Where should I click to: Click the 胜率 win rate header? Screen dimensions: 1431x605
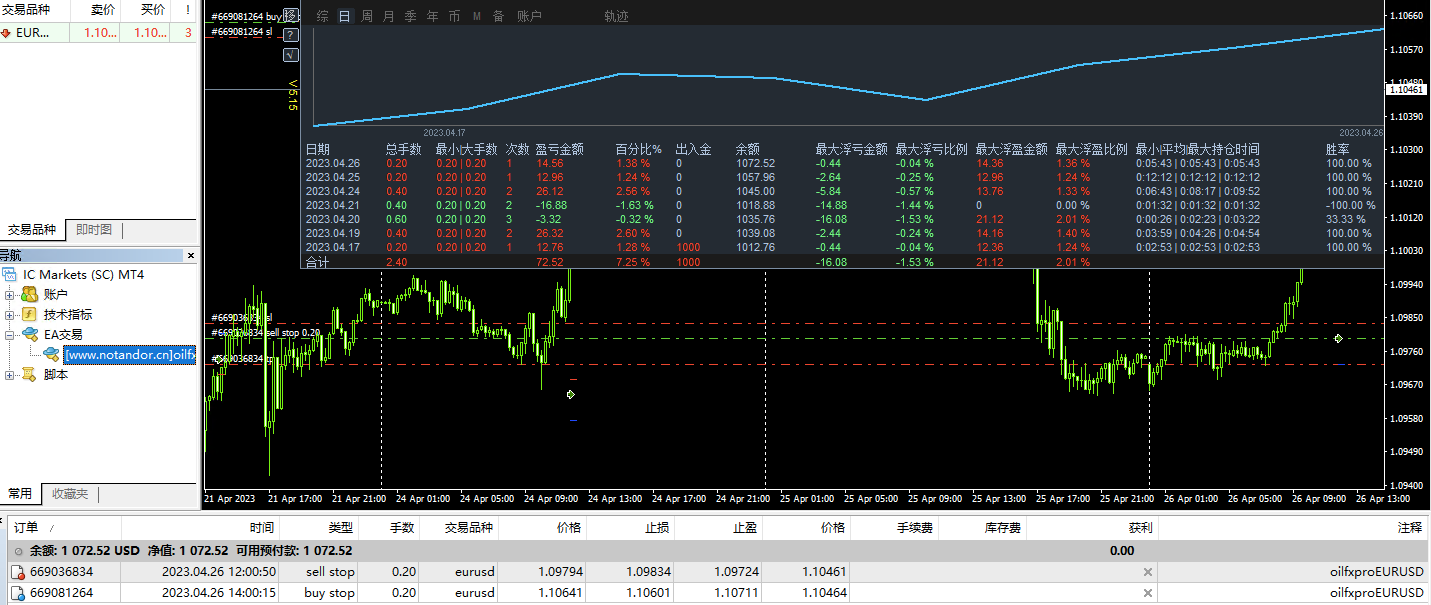click(x=1338, y=149)
